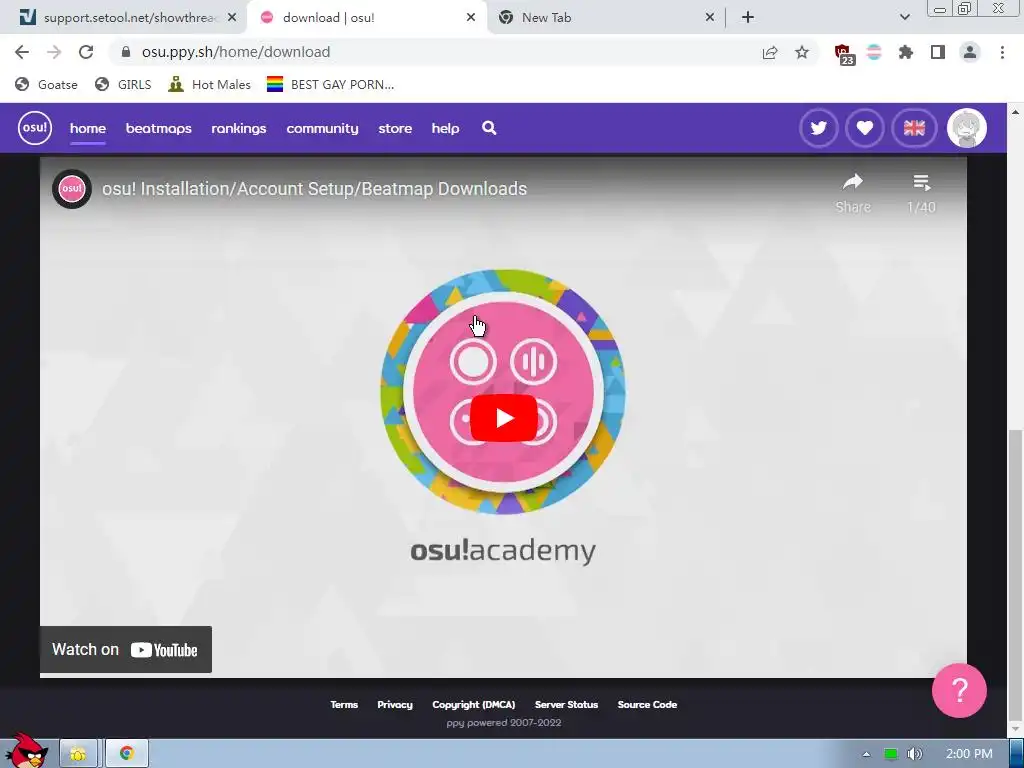Viewport: 1024px width, 768px height.
Task: Go back with browser back arrow
Action: 22,52
